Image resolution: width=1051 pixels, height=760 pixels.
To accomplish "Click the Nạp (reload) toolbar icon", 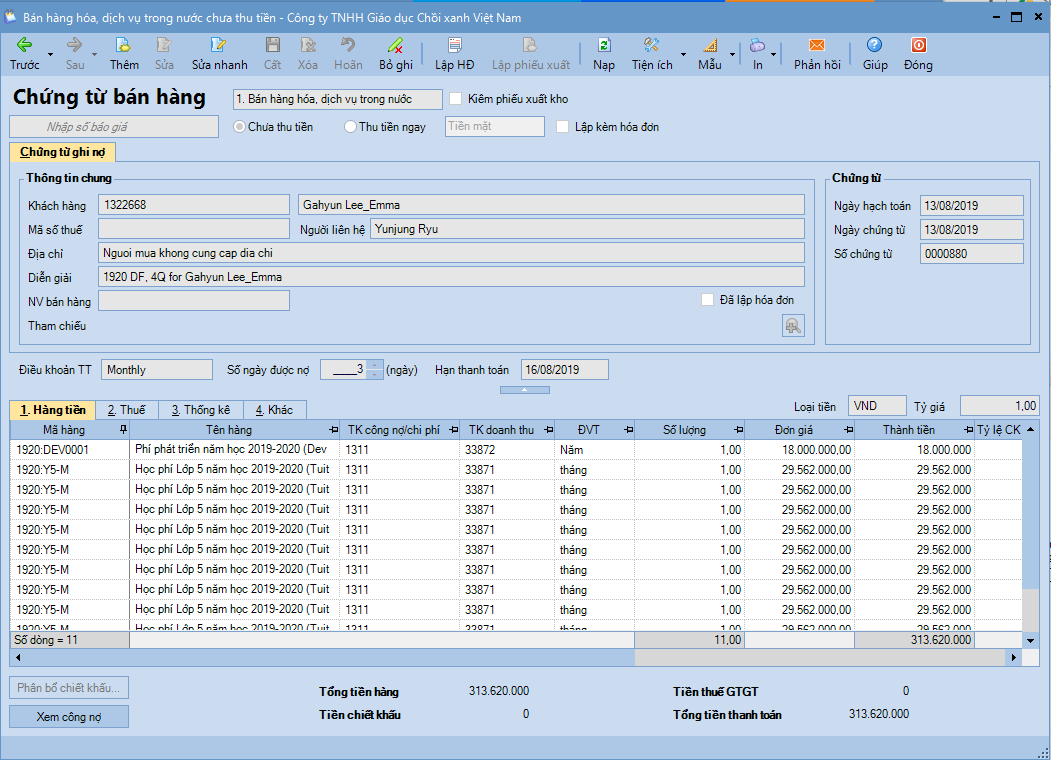I will [604, 45].
